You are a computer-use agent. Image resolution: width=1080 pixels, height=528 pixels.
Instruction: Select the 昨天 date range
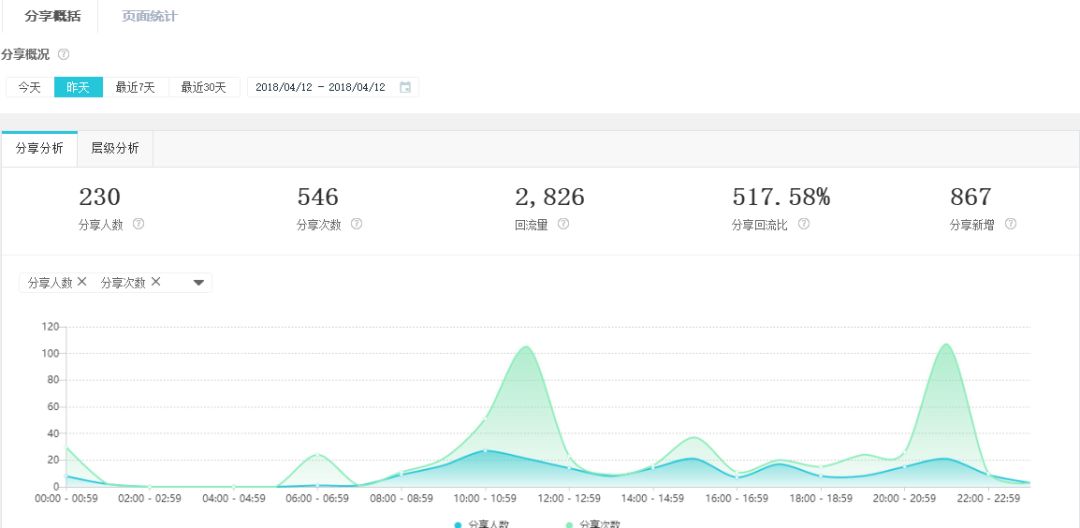[79, 87]
